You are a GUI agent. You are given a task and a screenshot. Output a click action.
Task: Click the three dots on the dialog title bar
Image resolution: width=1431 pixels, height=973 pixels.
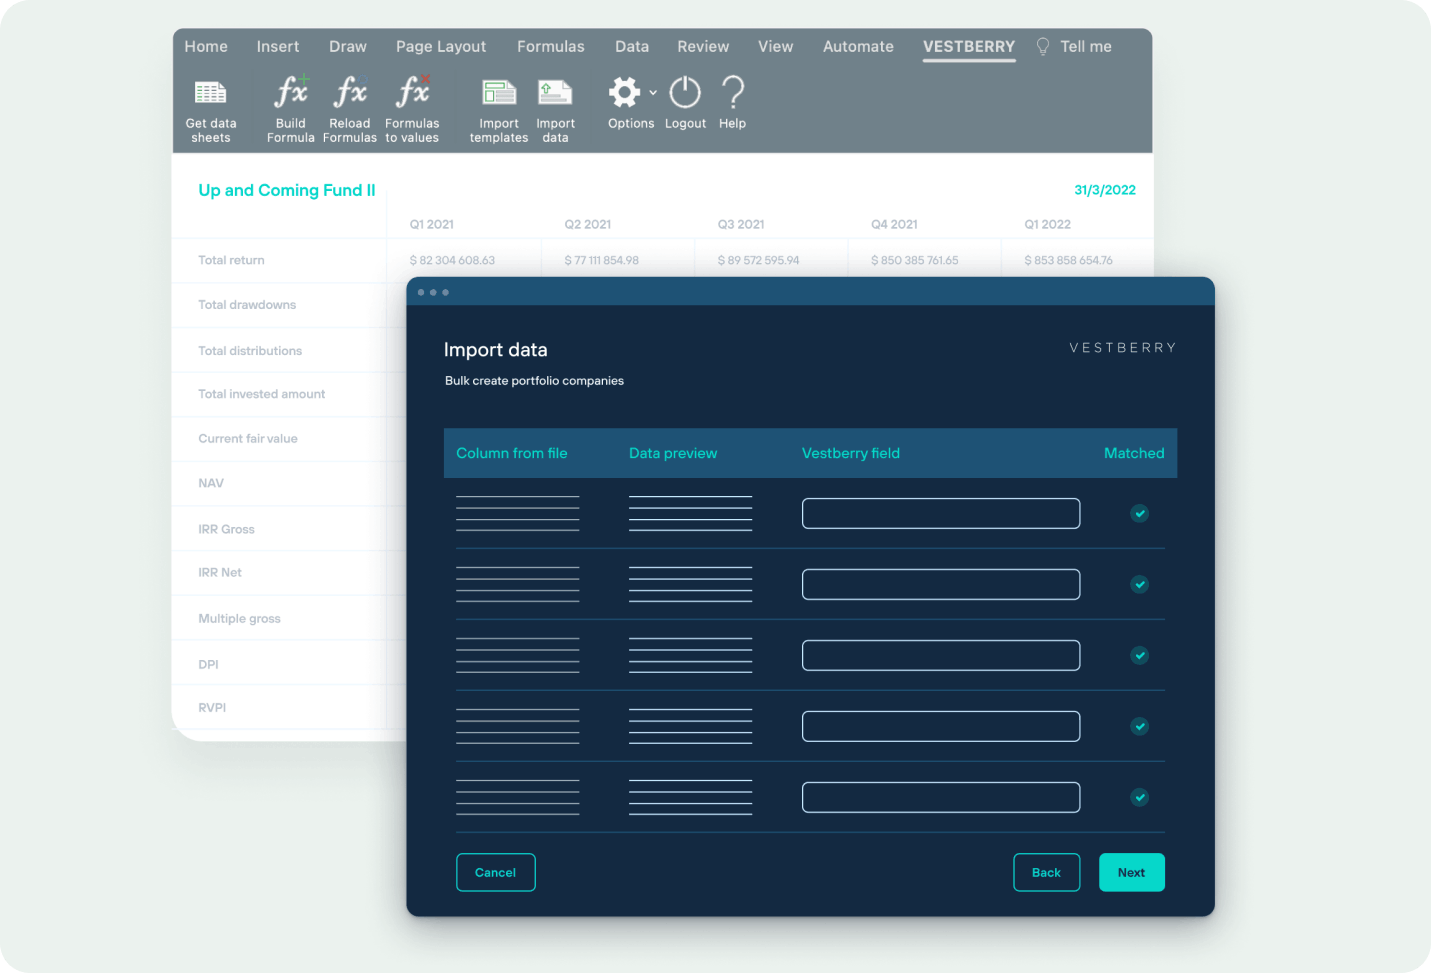[x=433, y=292]
